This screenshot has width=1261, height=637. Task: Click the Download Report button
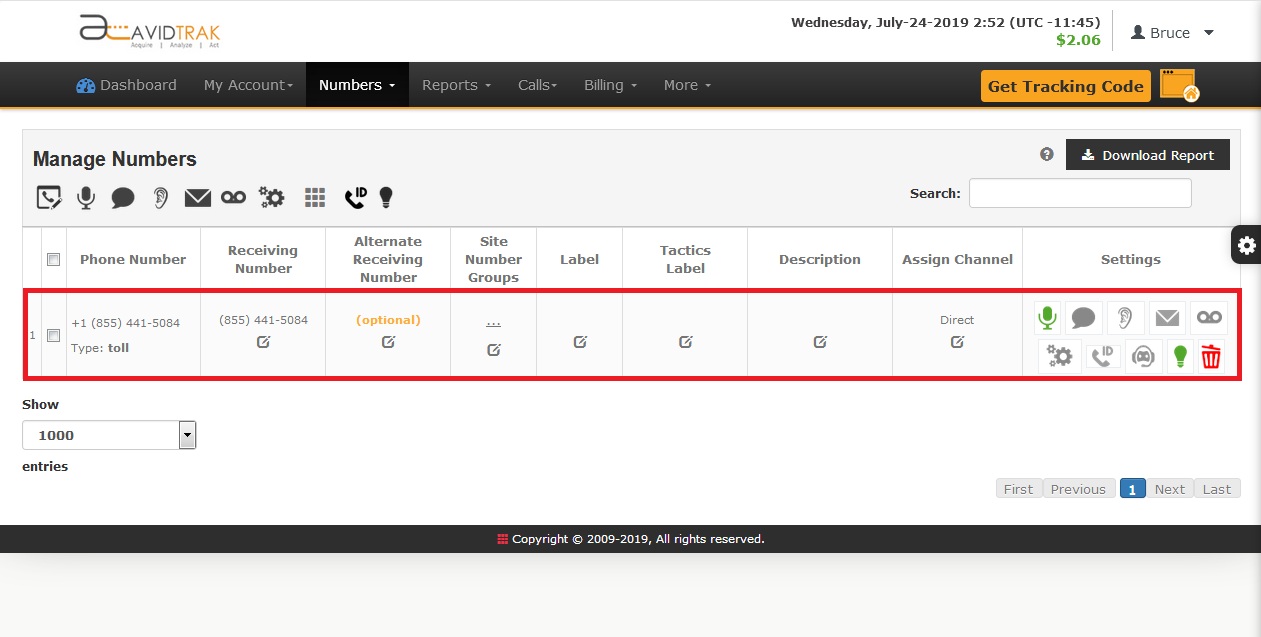tap(1147, 155)
